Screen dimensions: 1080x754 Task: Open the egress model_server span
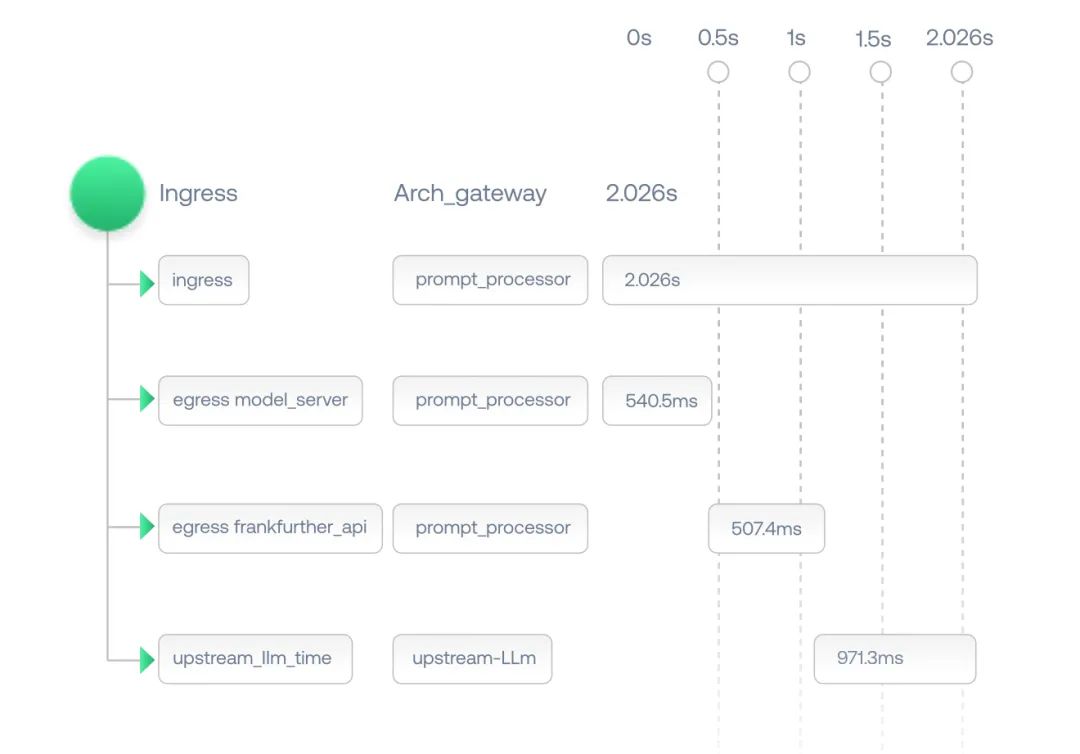(x=260, y=401)
